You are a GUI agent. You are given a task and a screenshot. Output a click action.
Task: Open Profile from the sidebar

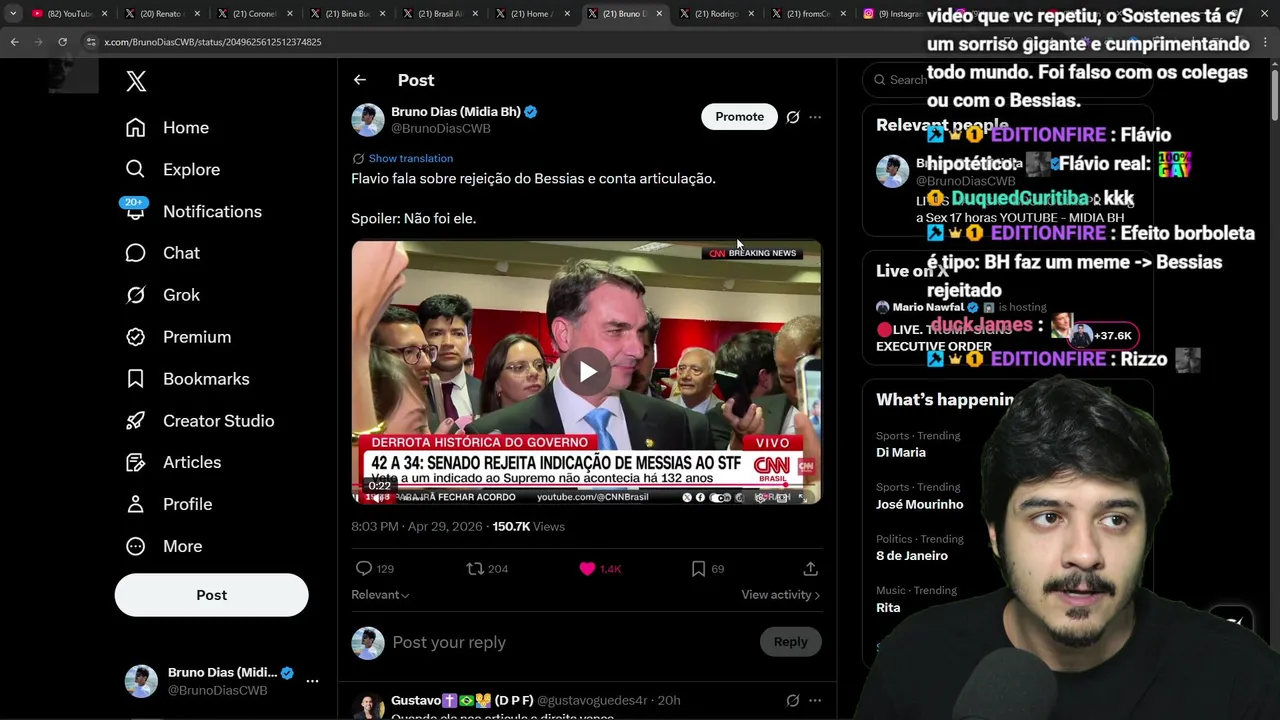point(168,505)
